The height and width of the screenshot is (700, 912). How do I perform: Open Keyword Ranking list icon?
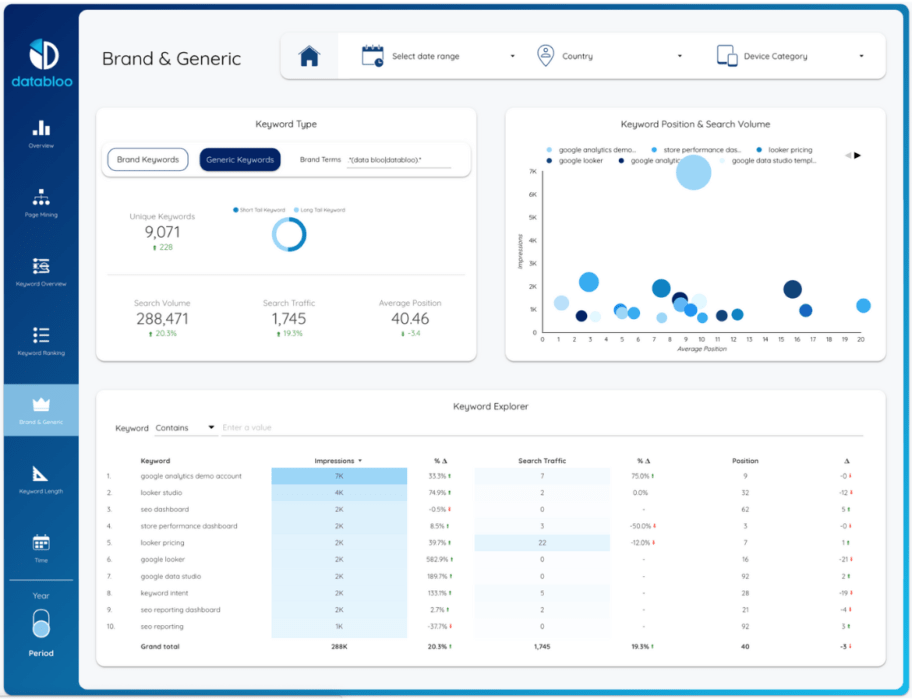tap(41, 335)
